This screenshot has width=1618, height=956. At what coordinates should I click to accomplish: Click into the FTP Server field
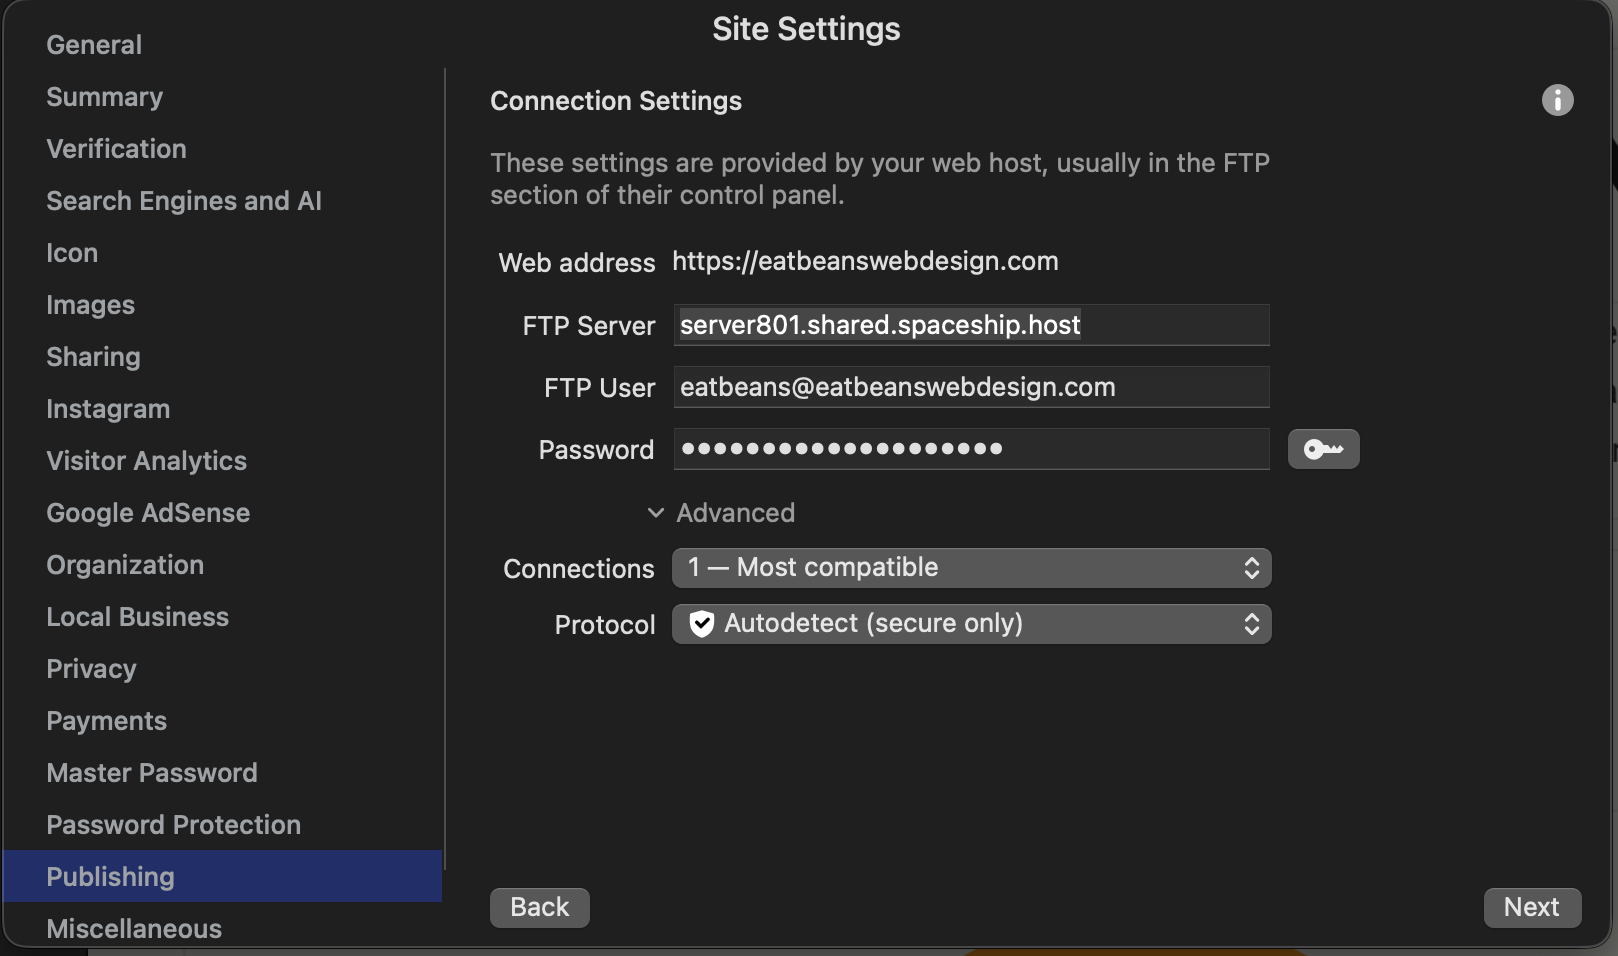pos(971,325)
